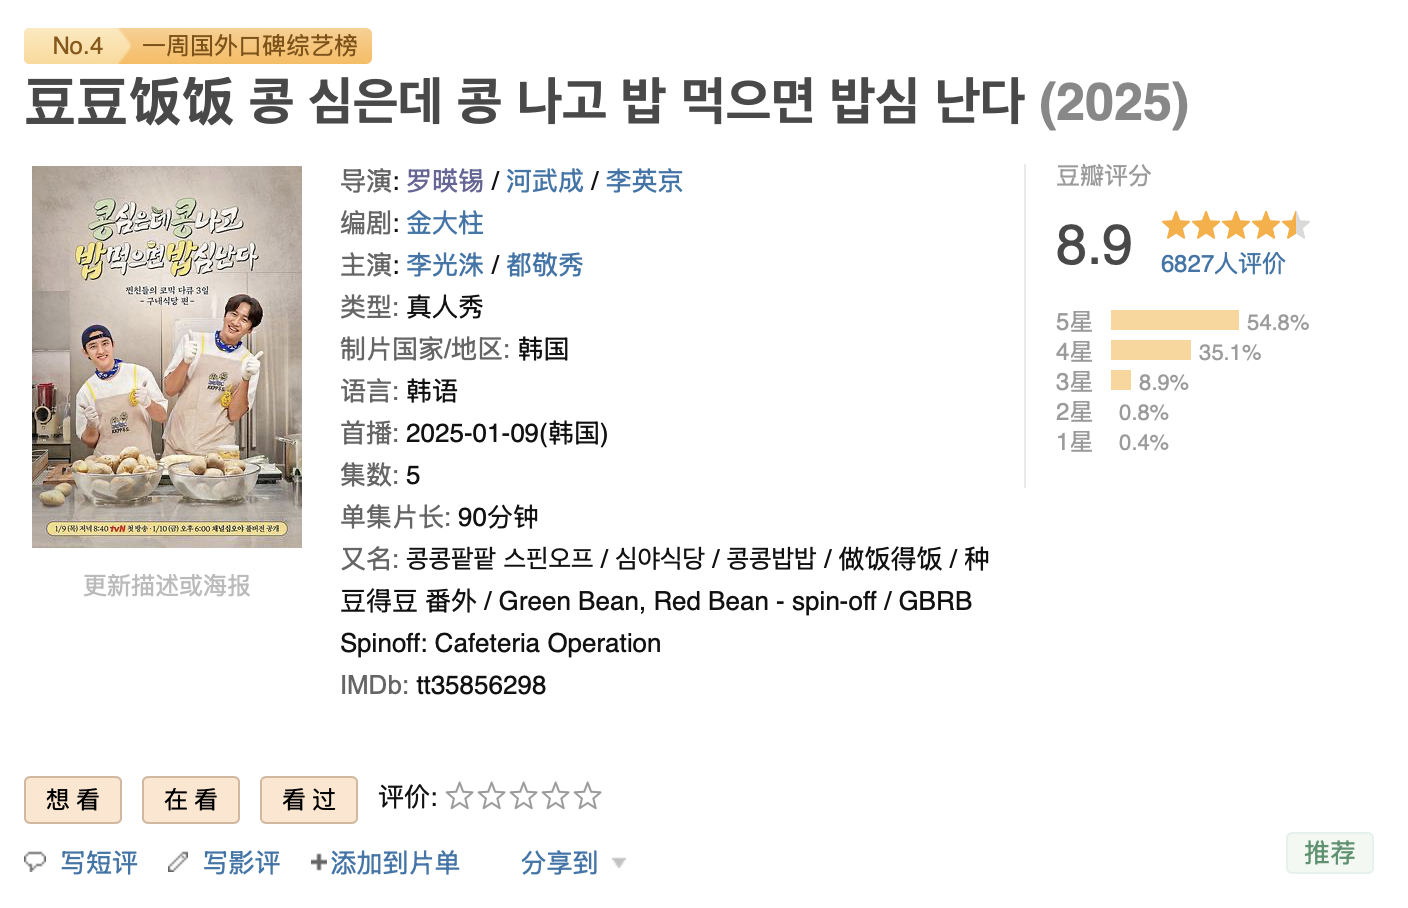Open the show poster thumbnail
Viewport: 1408px width, 908px height.
point(167,357)
